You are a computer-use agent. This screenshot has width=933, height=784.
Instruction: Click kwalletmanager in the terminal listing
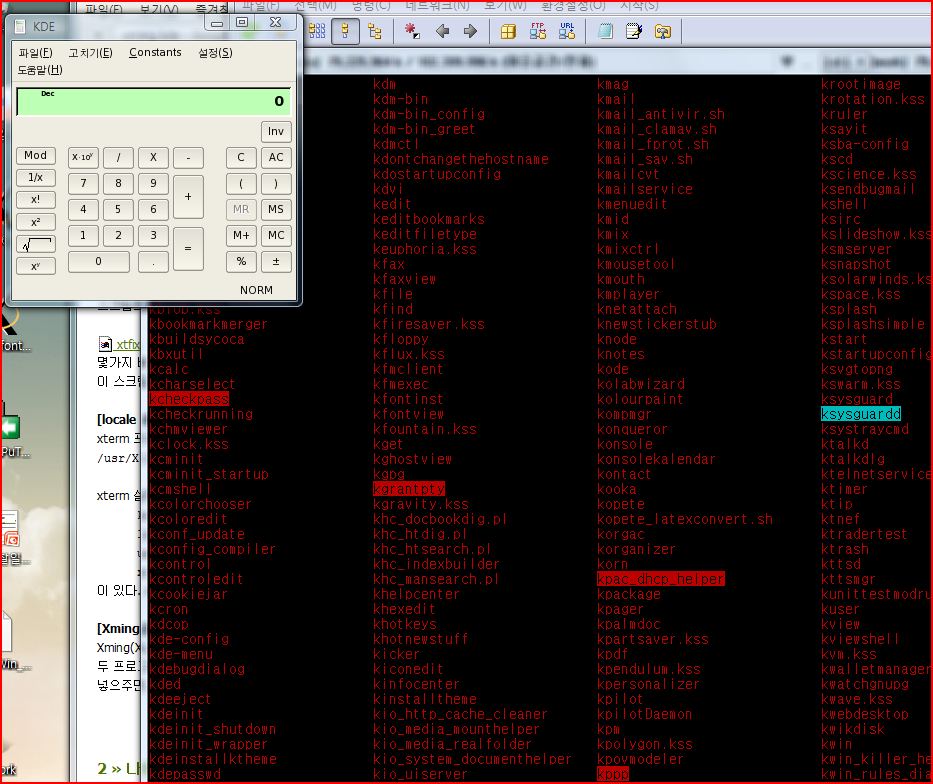pyautogui.click(x=876, y=669)
